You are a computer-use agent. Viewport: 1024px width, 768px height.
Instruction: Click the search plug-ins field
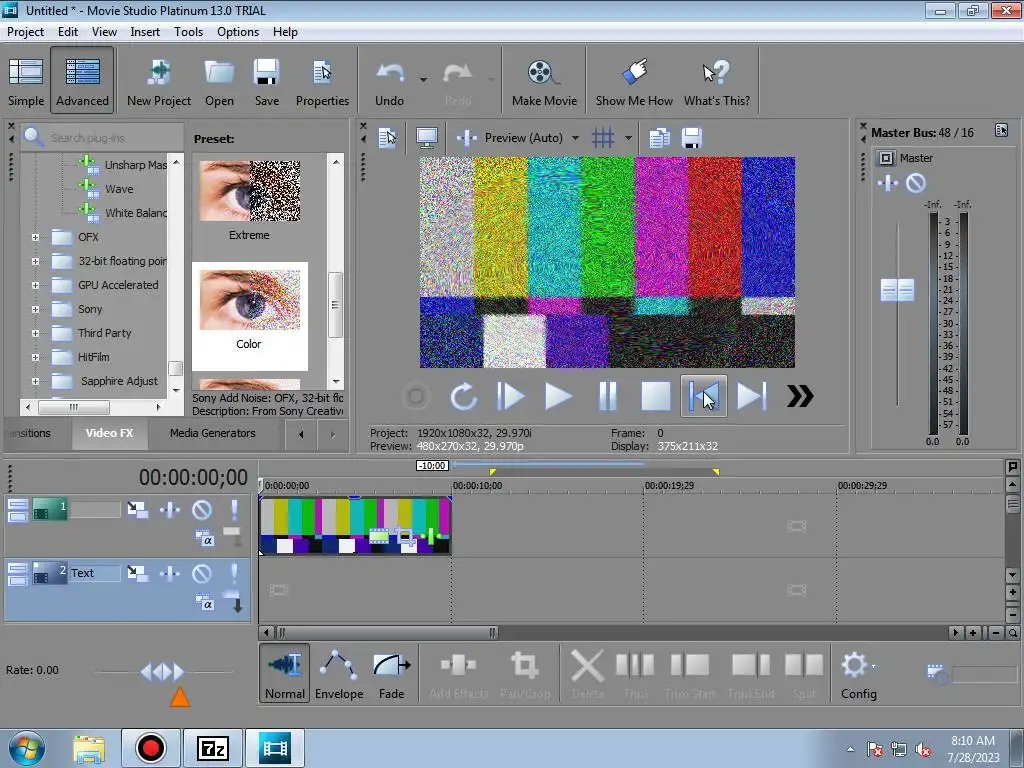pyautogui.click(x=102, y=138)
